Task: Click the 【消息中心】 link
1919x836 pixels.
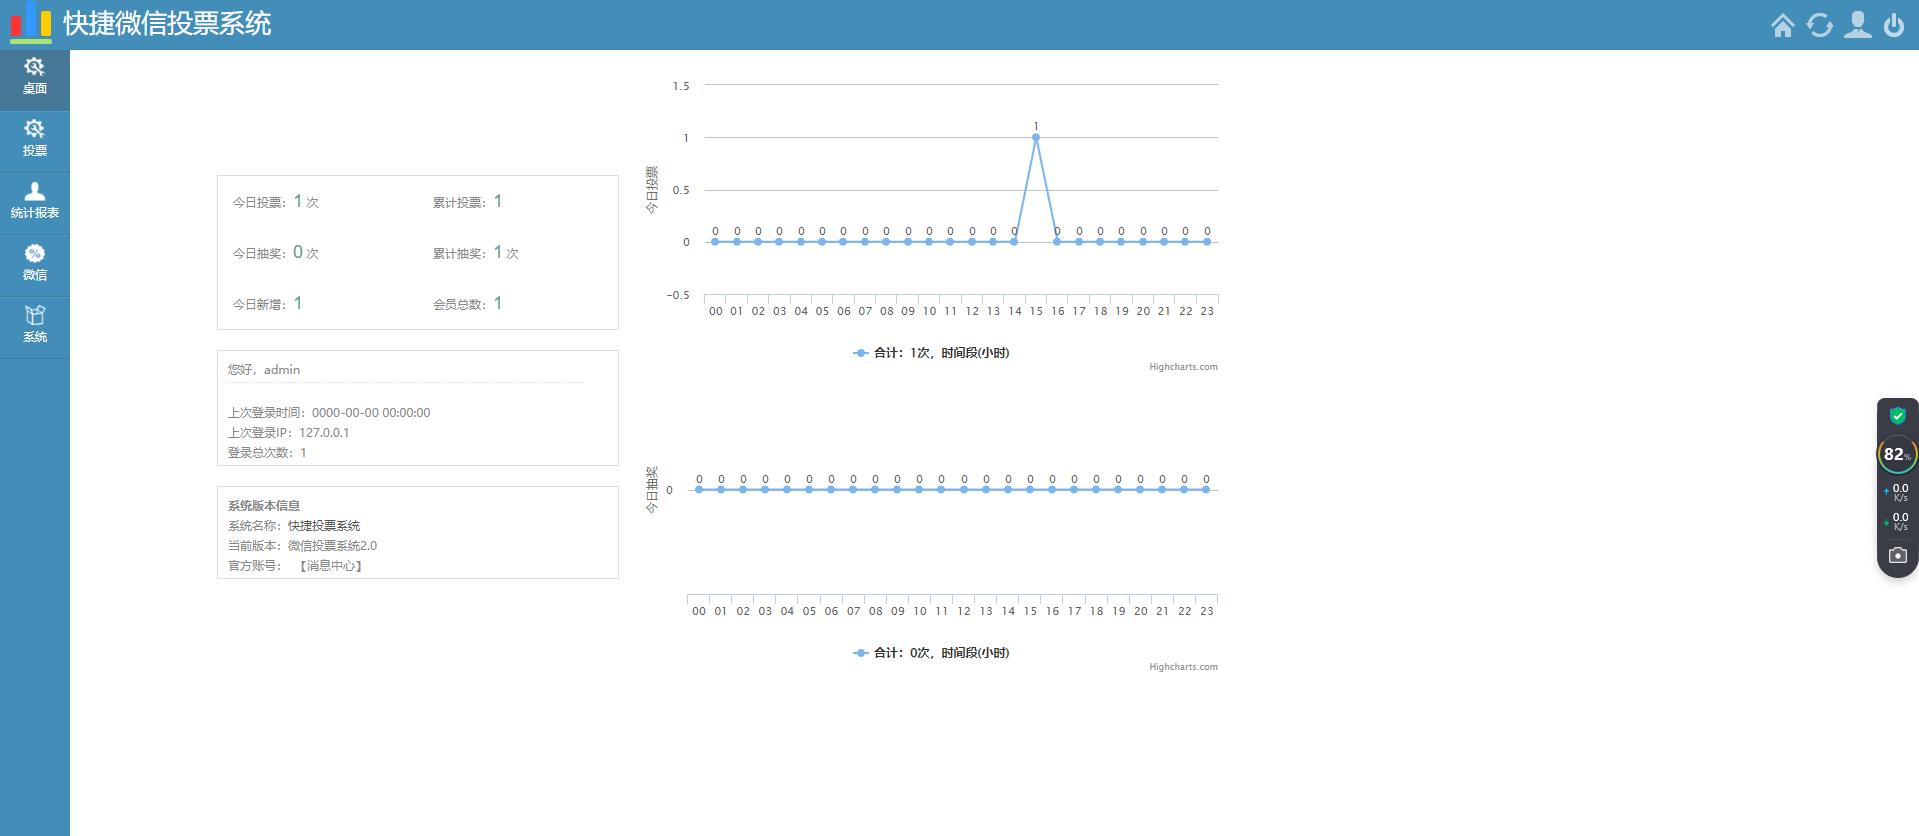Action: pyautogui.click(x=330, y=566)
